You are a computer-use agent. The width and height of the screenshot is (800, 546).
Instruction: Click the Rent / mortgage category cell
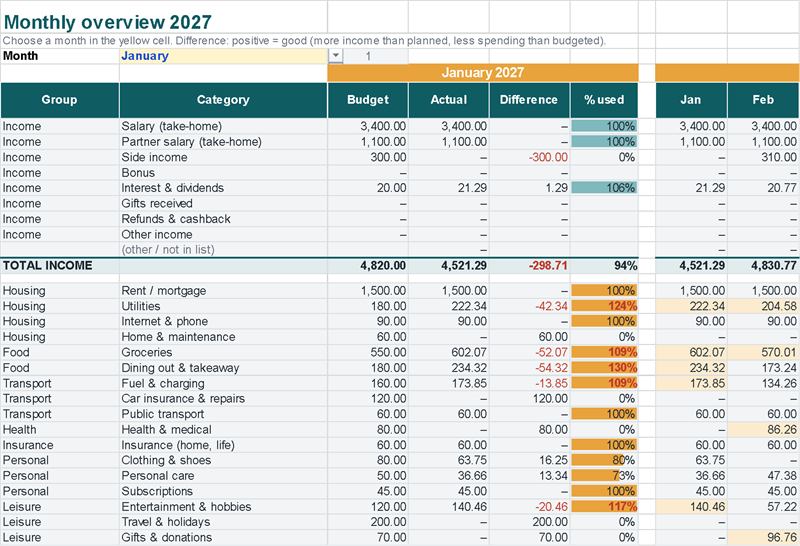click(223, 291)
